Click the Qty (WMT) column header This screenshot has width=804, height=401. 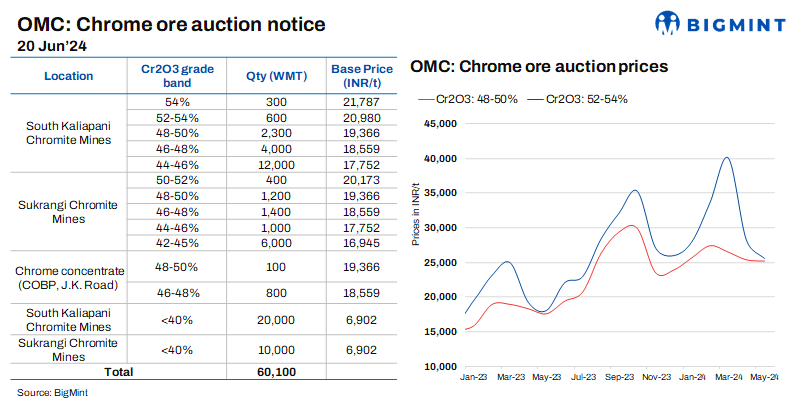point(269,76)
